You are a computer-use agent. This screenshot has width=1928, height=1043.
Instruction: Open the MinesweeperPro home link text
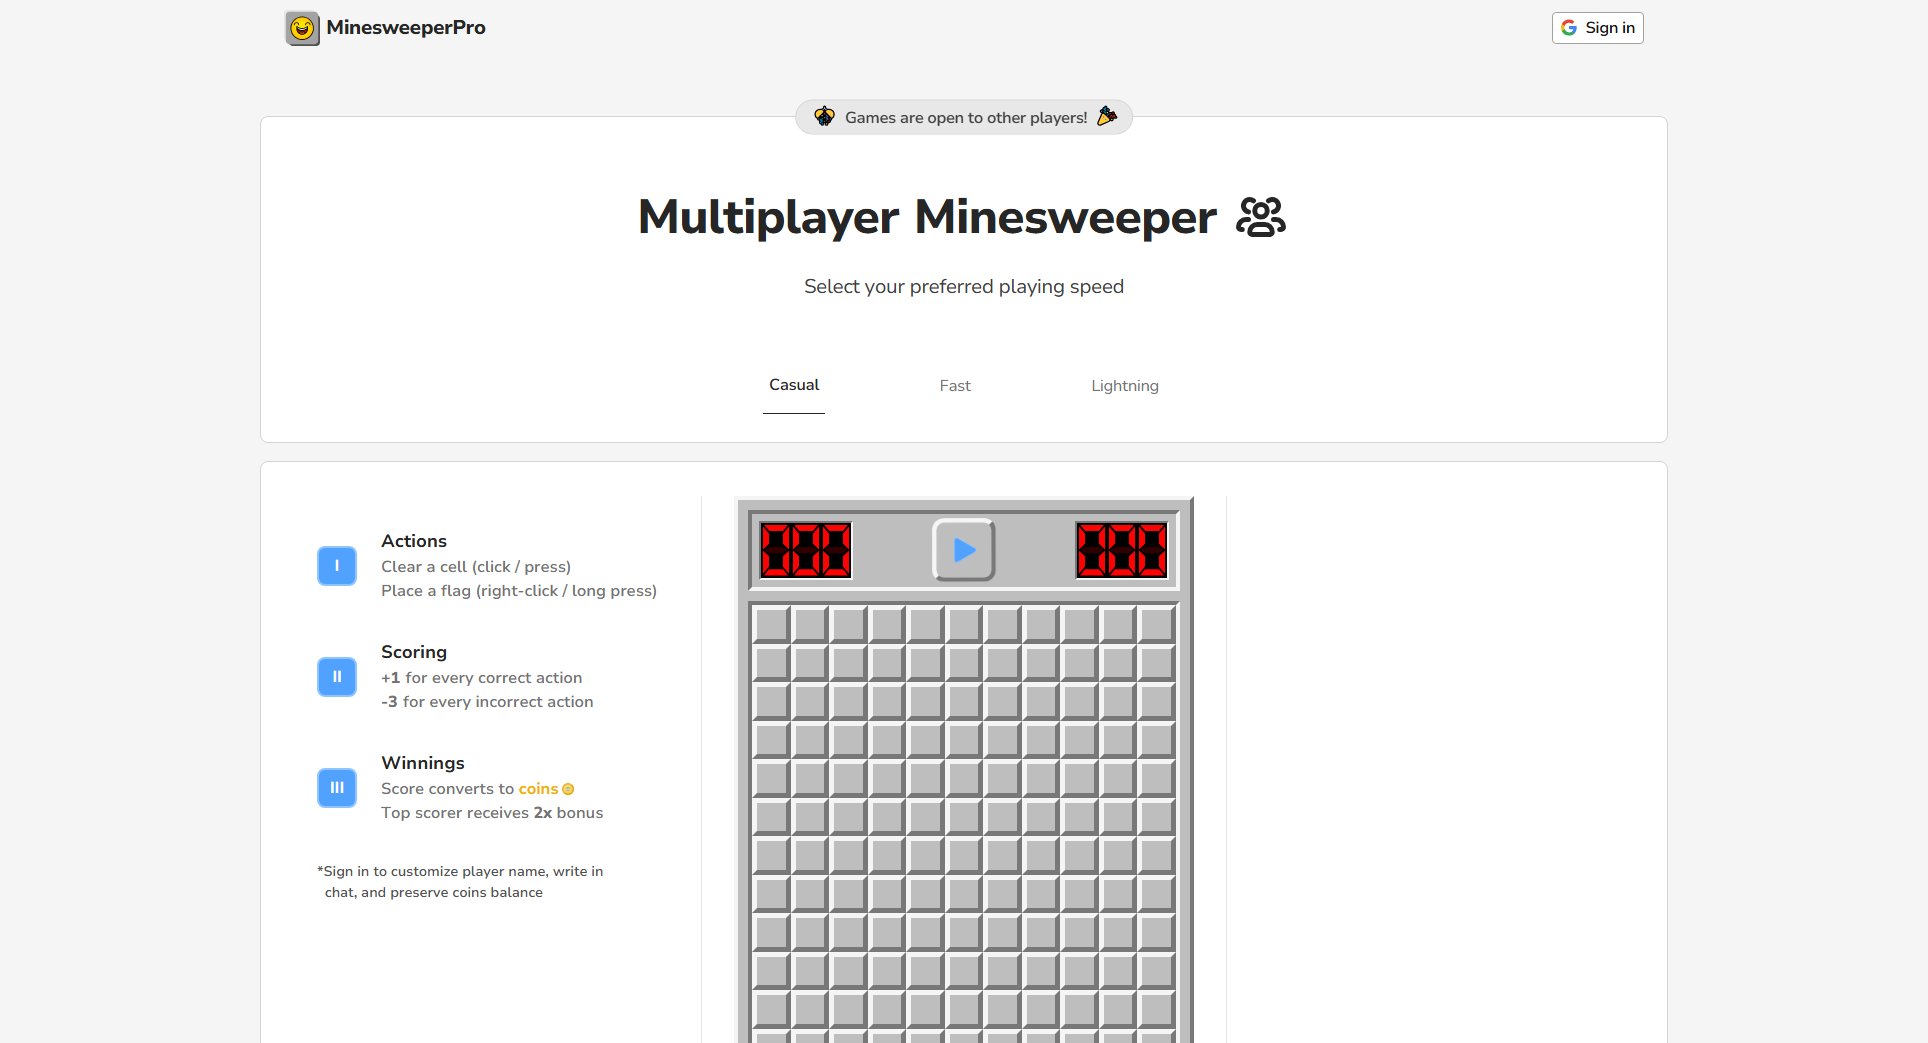[x=405, y=28]
